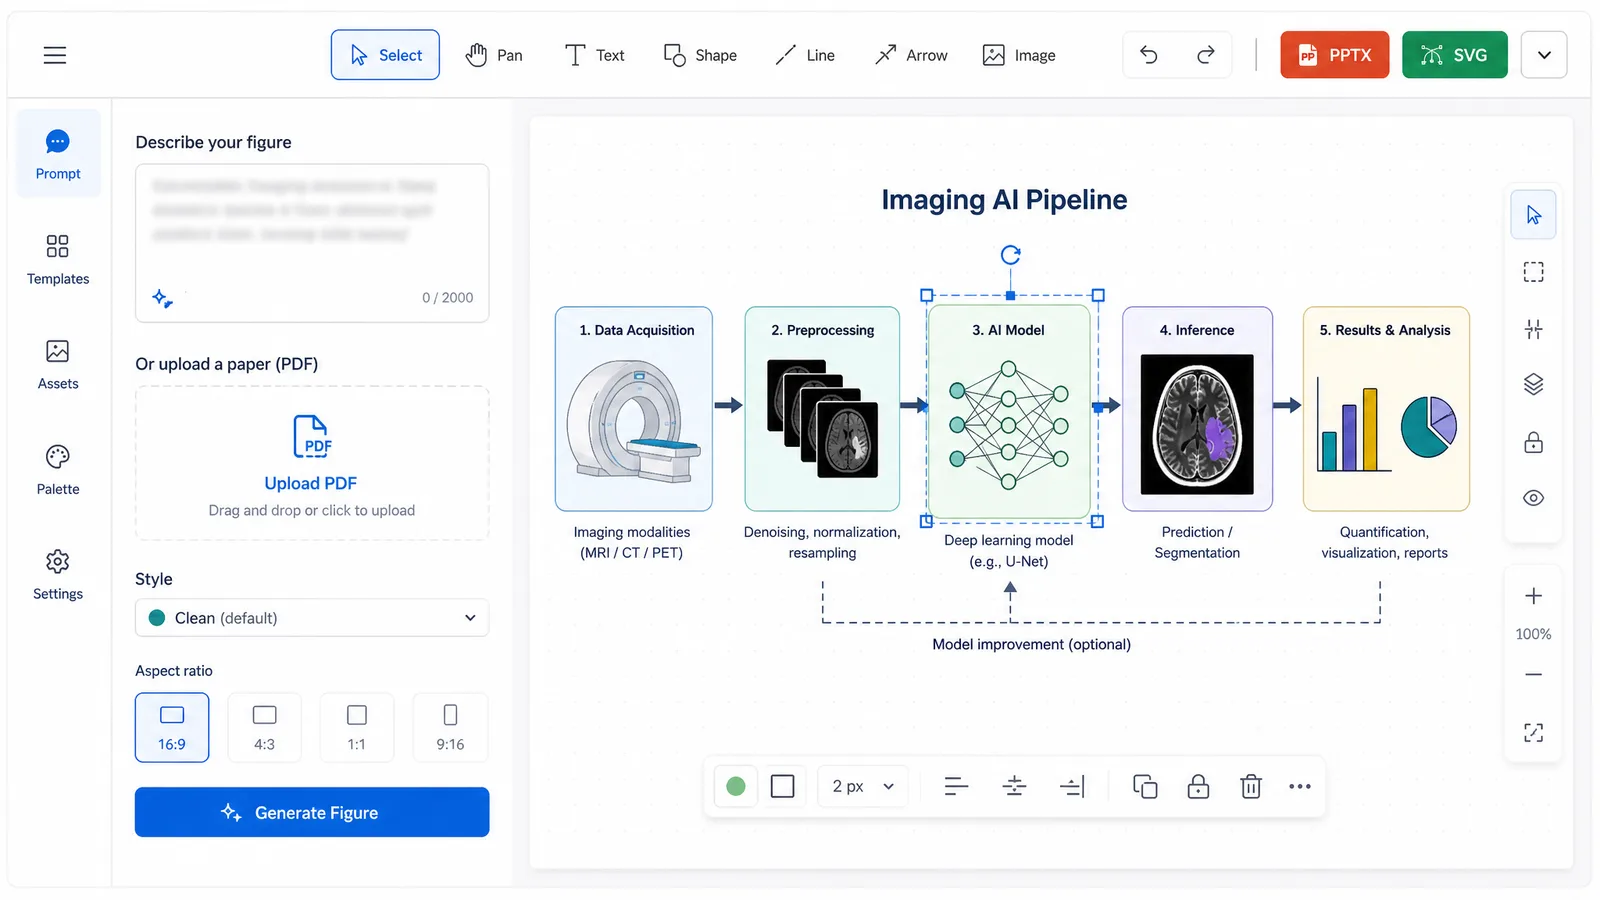The width and height of the screenshot is (1600, 900).
Task: Select the pointer tool in right panel
Action: (1533, 215)
